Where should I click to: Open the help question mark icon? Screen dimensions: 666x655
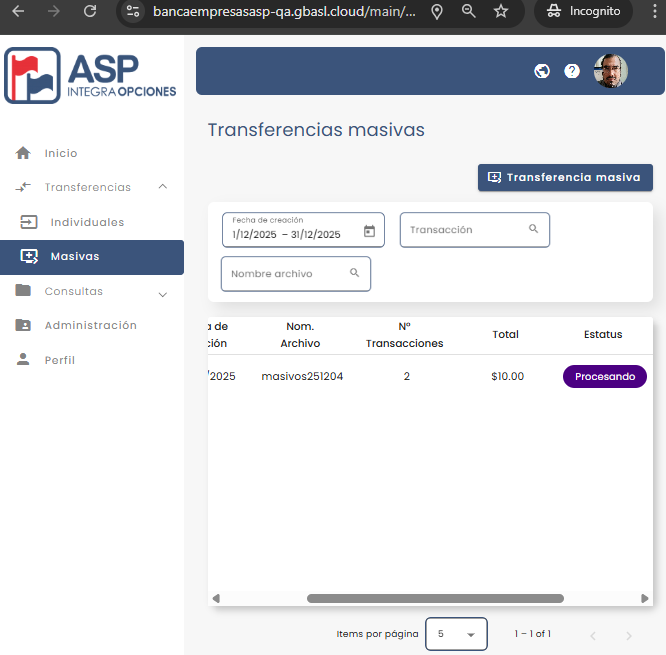click(x=572, y=71)
